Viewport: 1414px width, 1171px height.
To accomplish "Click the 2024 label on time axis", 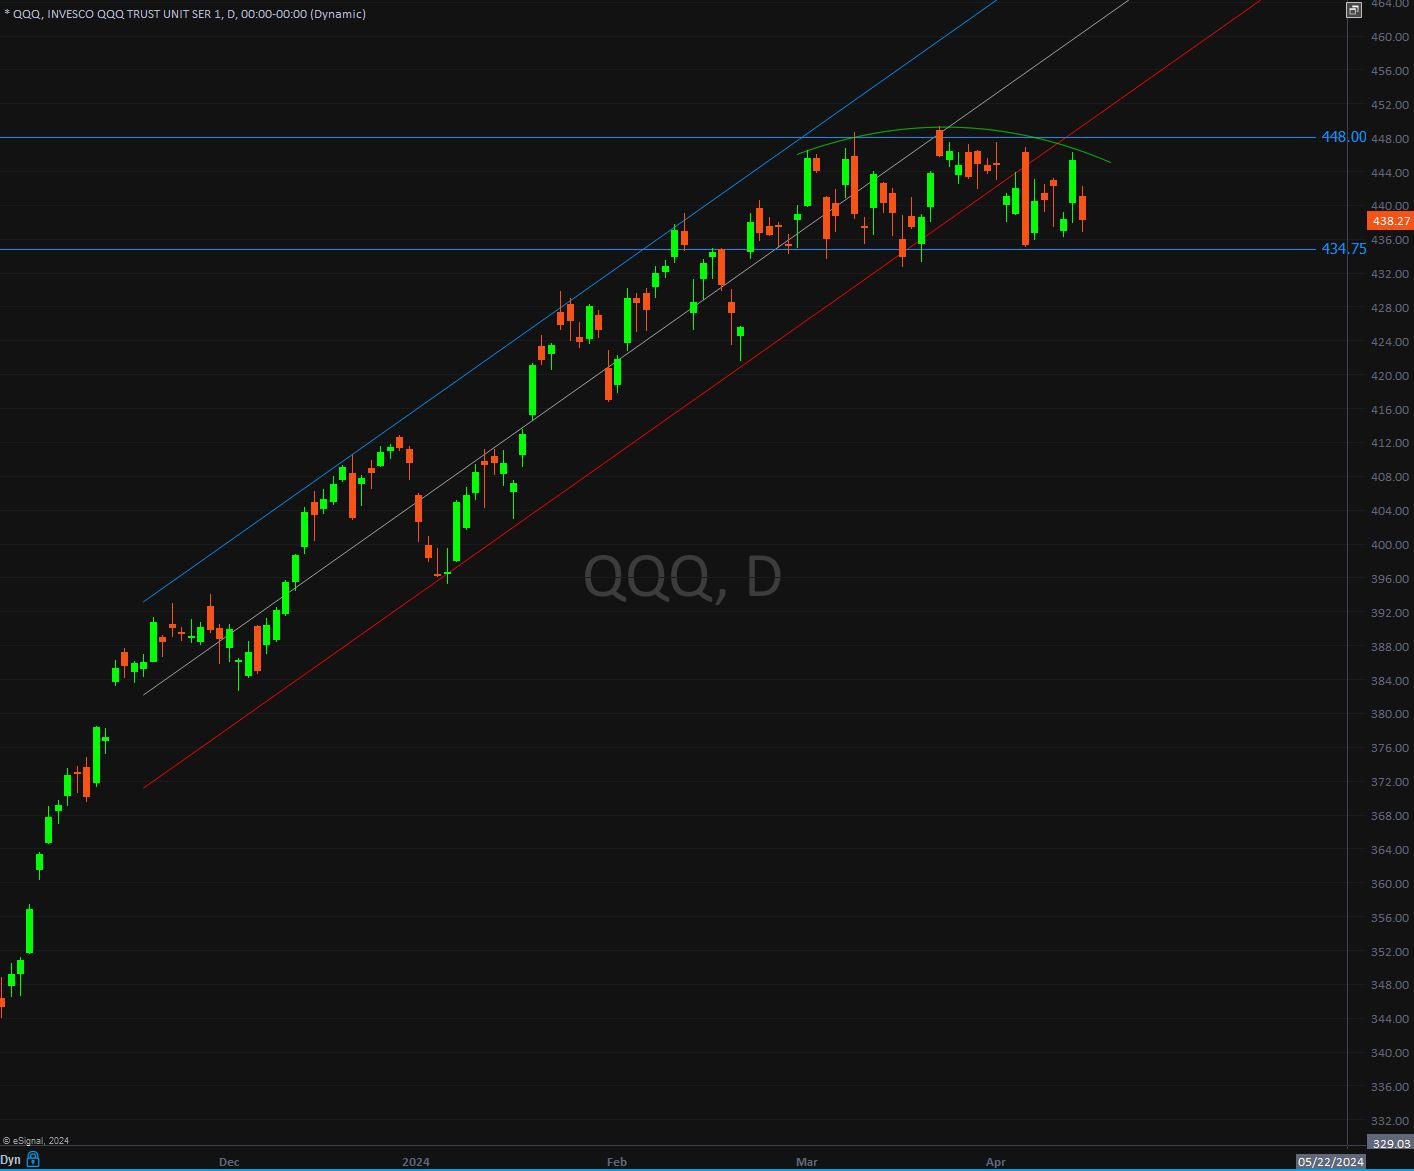I will pyautogui.click(x=416, y=1161).
